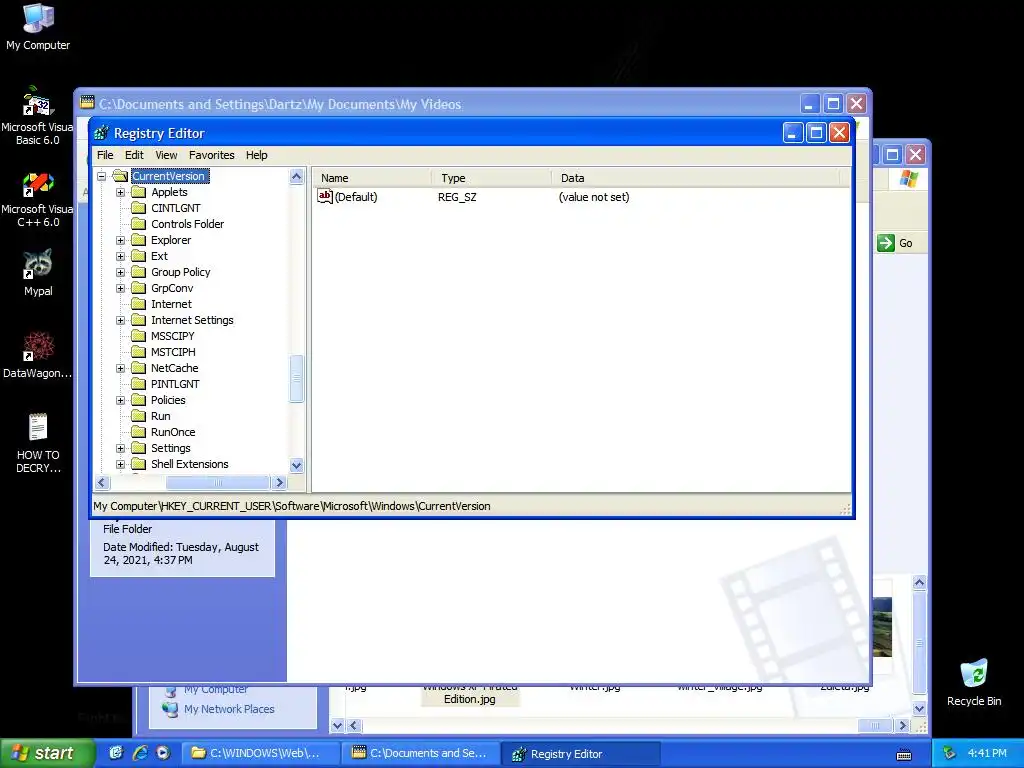
Task: Click the Registry Editor title bar icon
Action: [x=101, y=133]
